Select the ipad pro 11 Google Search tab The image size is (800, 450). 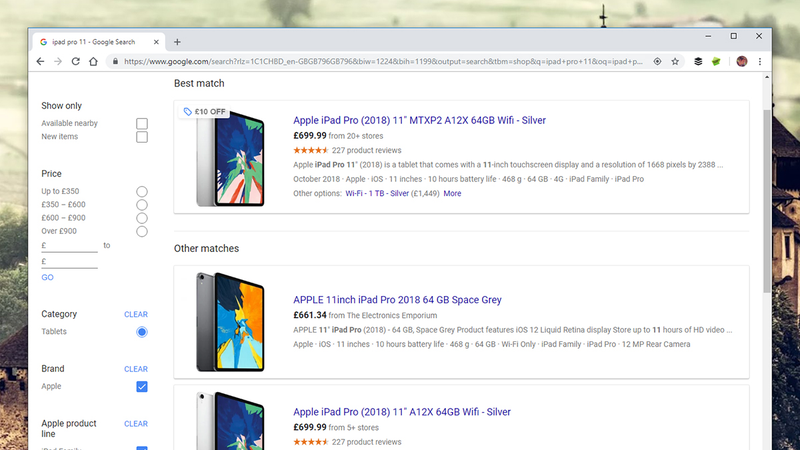point(97,42)
